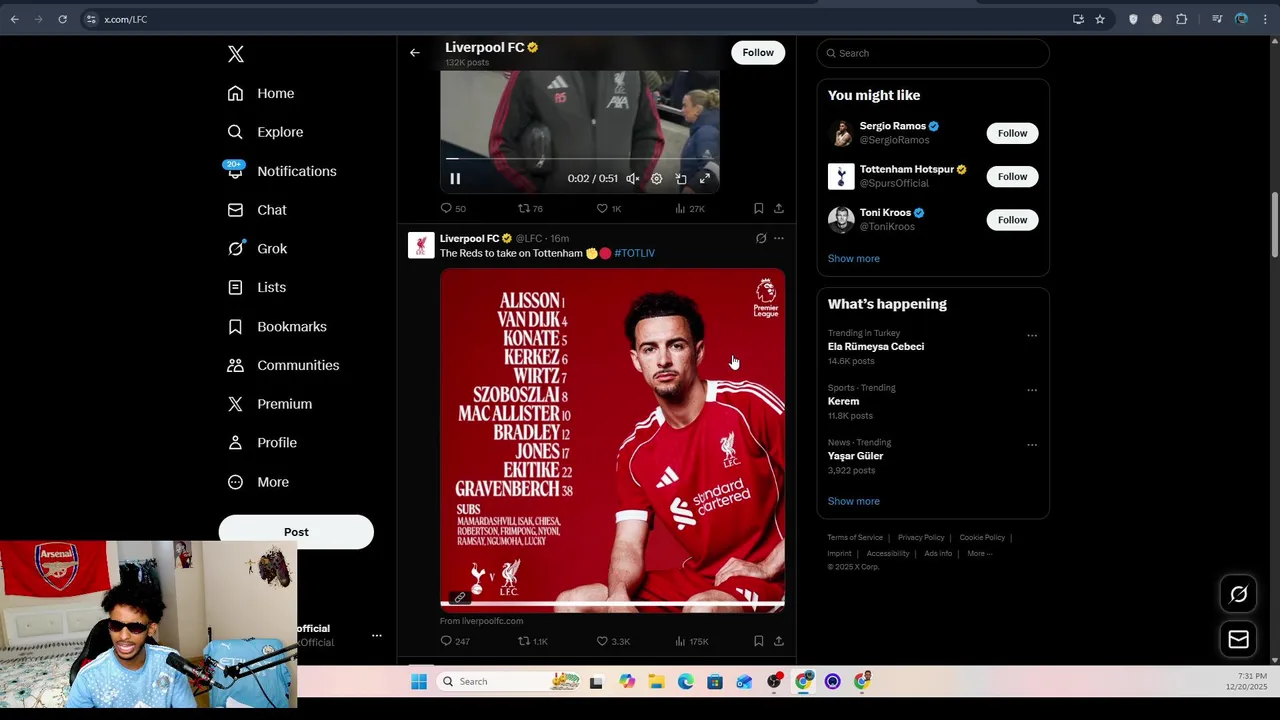Open options for Ela Rümeysa Cebeci trend
Screen dimensions: 1280x720
(1032, 336)
